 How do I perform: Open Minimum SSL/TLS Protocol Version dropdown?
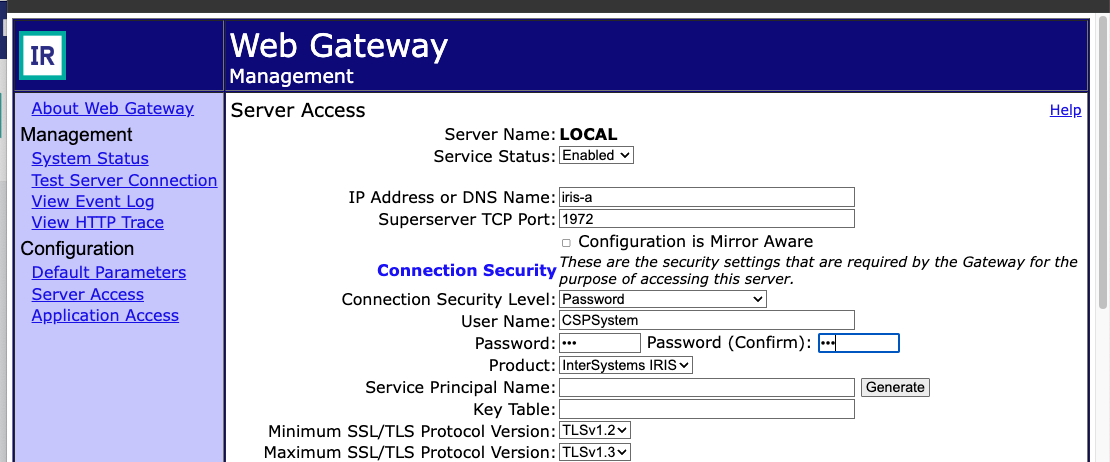click(595, 431)
